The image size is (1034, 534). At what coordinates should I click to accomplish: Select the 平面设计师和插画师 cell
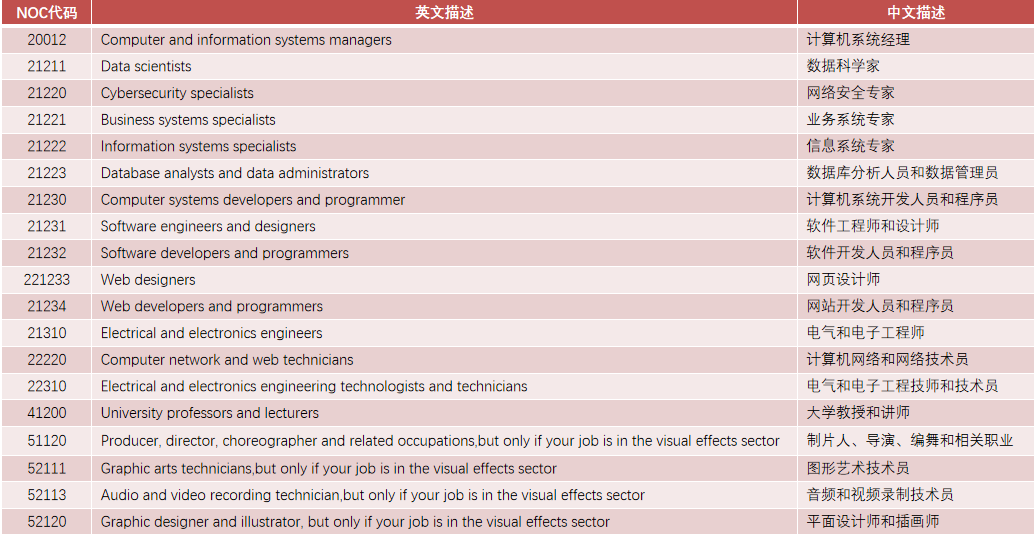[x=873, y=521]
